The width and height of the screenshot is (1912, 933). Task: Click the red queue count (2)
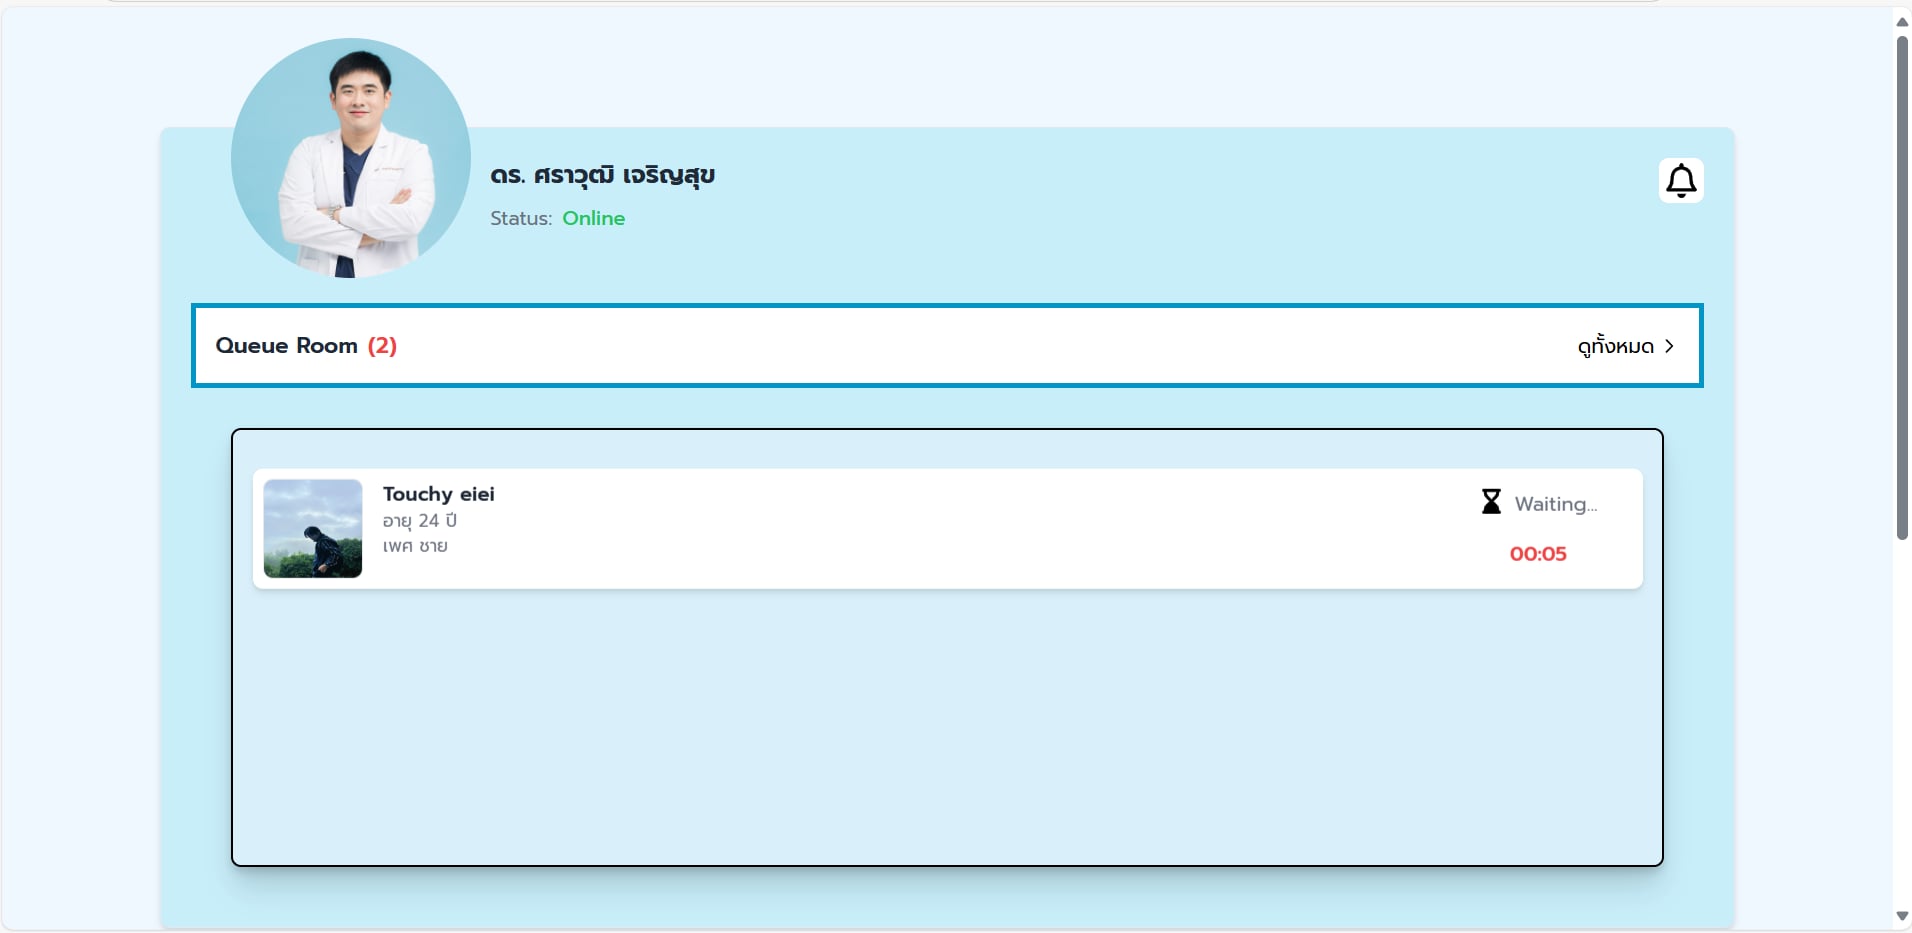(382, 346)
